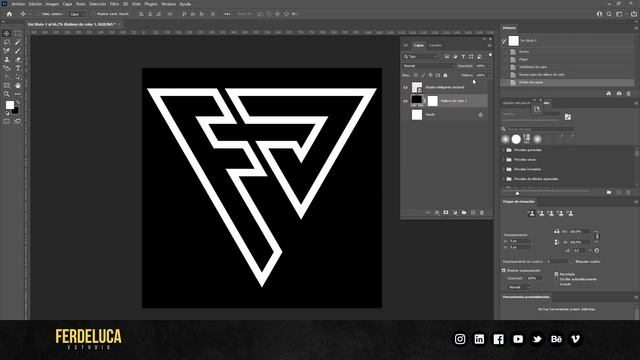Select the Rectangular Marquee tool
Image resolution: width=640 pixels, height=360 pixels.
(x=18, y=33)
